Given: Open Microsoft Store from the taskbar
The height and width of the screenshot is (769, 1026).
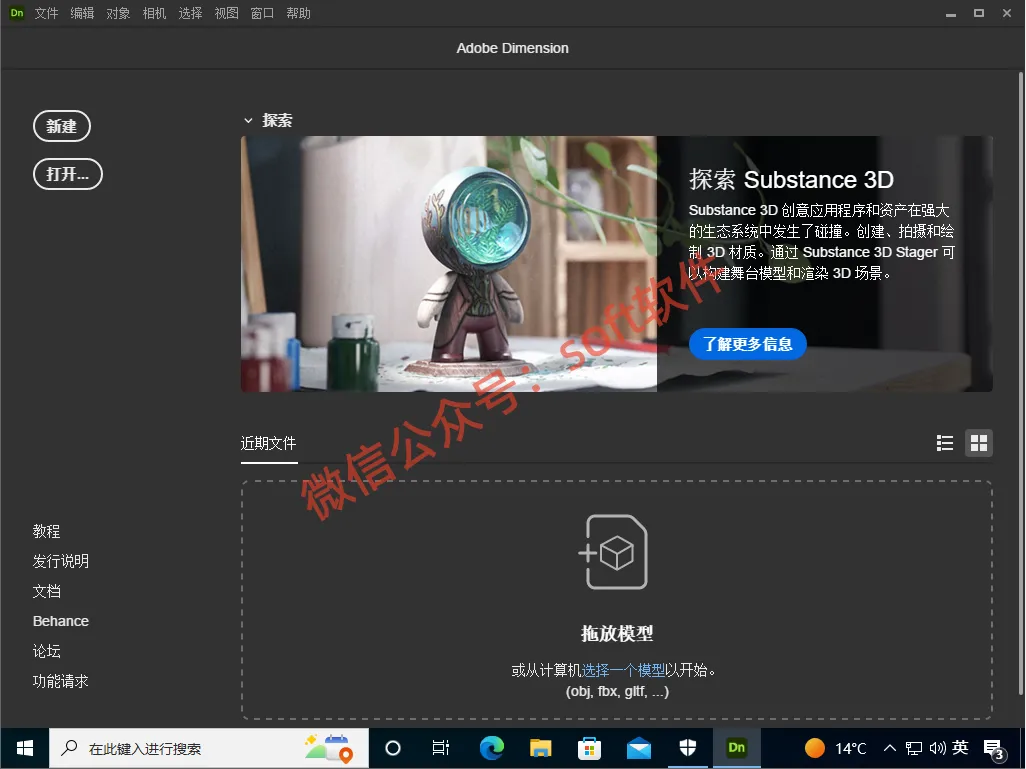Looking at the screenshot, I should (x=590, y=748).
